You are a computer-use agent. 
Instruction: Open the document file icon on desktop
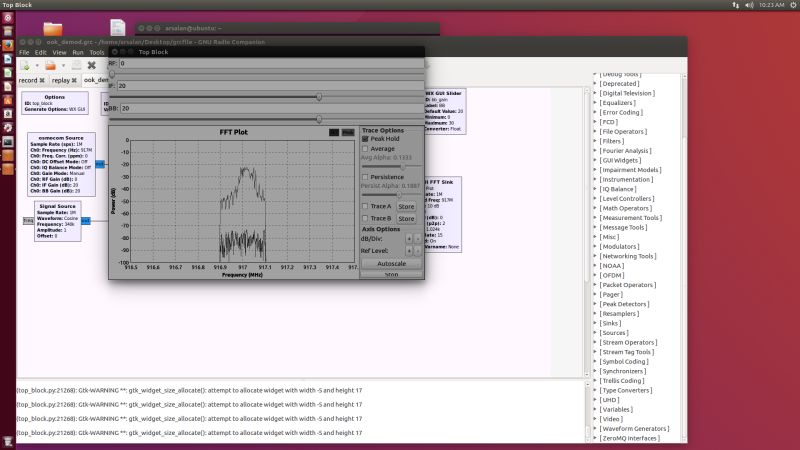click(117, 28)
